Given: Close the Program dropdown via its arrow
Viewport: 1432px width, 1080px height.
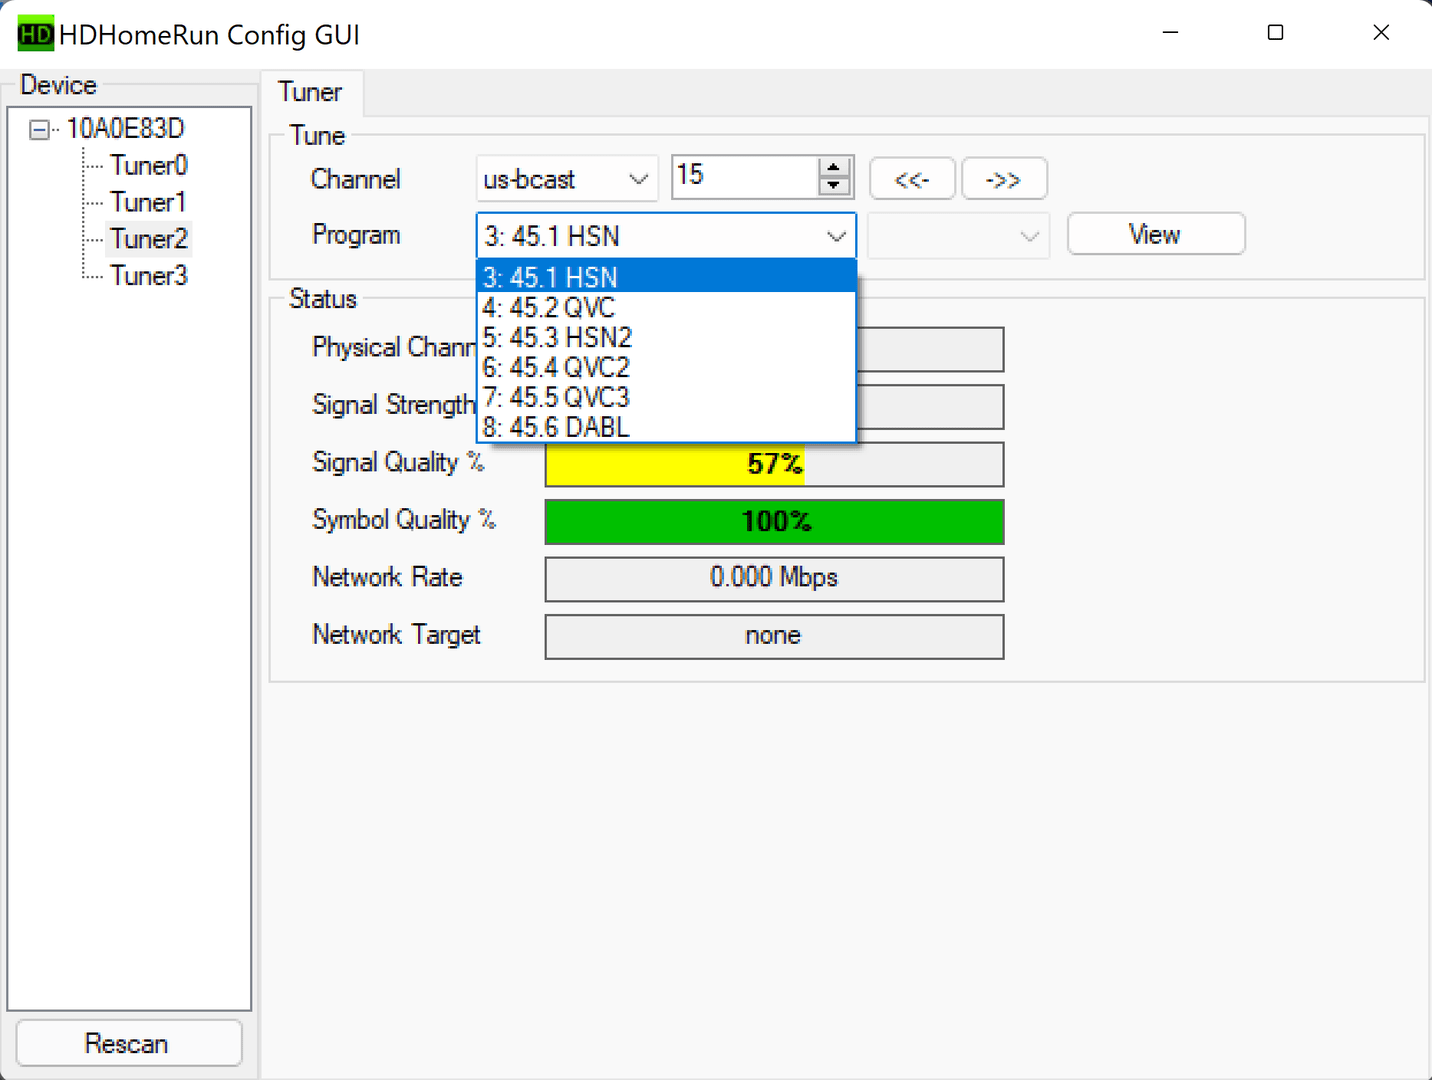Looking at the screenshot, I should tap(836, 237).
